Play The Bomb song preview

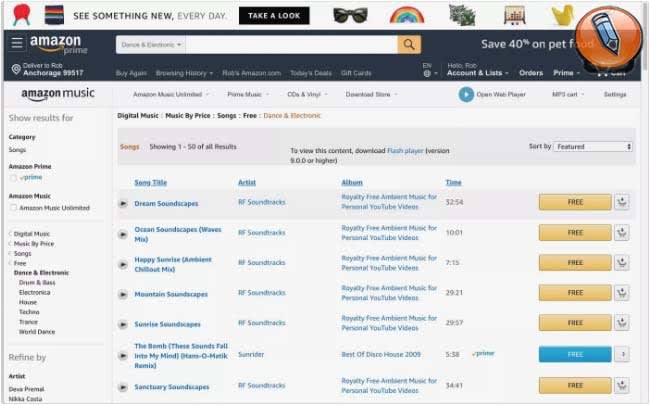(123, 356)
